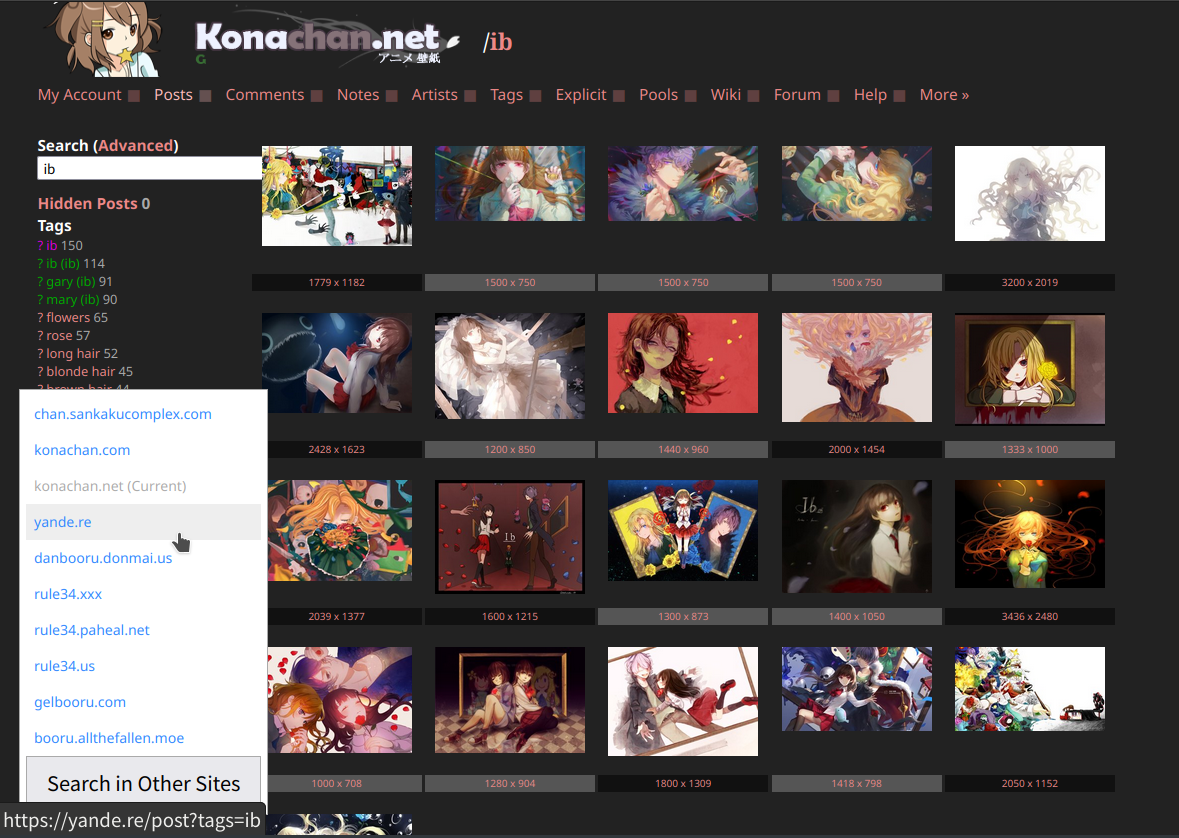
Task: Open submenu square next to My Account
Action: [x=134, y=96]
